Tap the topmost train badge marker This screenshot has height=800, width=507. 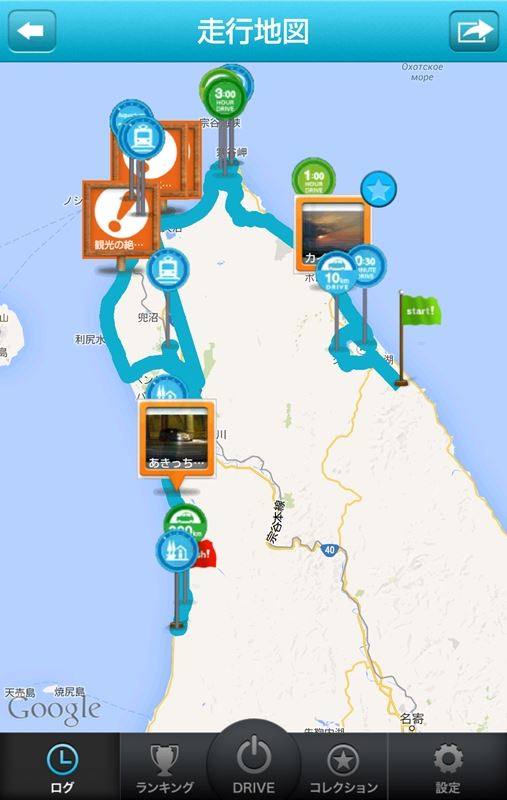[143, 138]
